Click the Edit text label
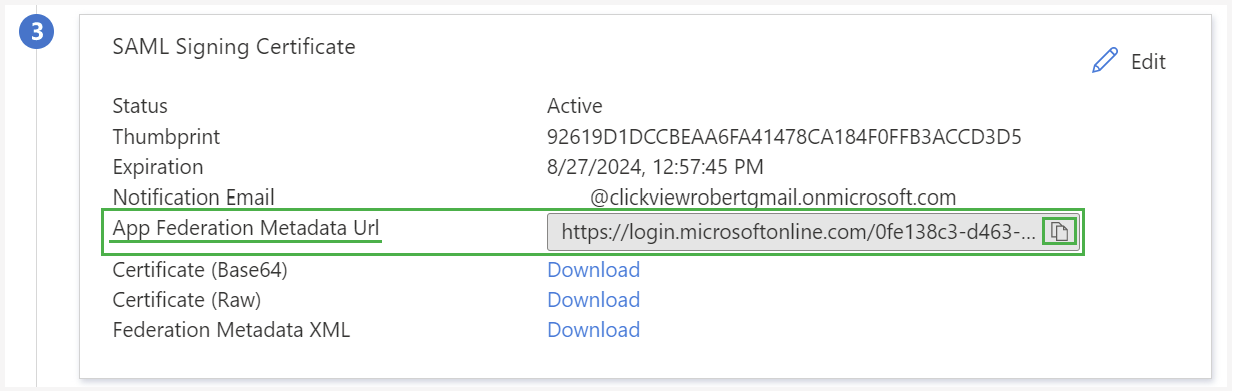This screenshot has width=1241, height=392. [1148, 62]
